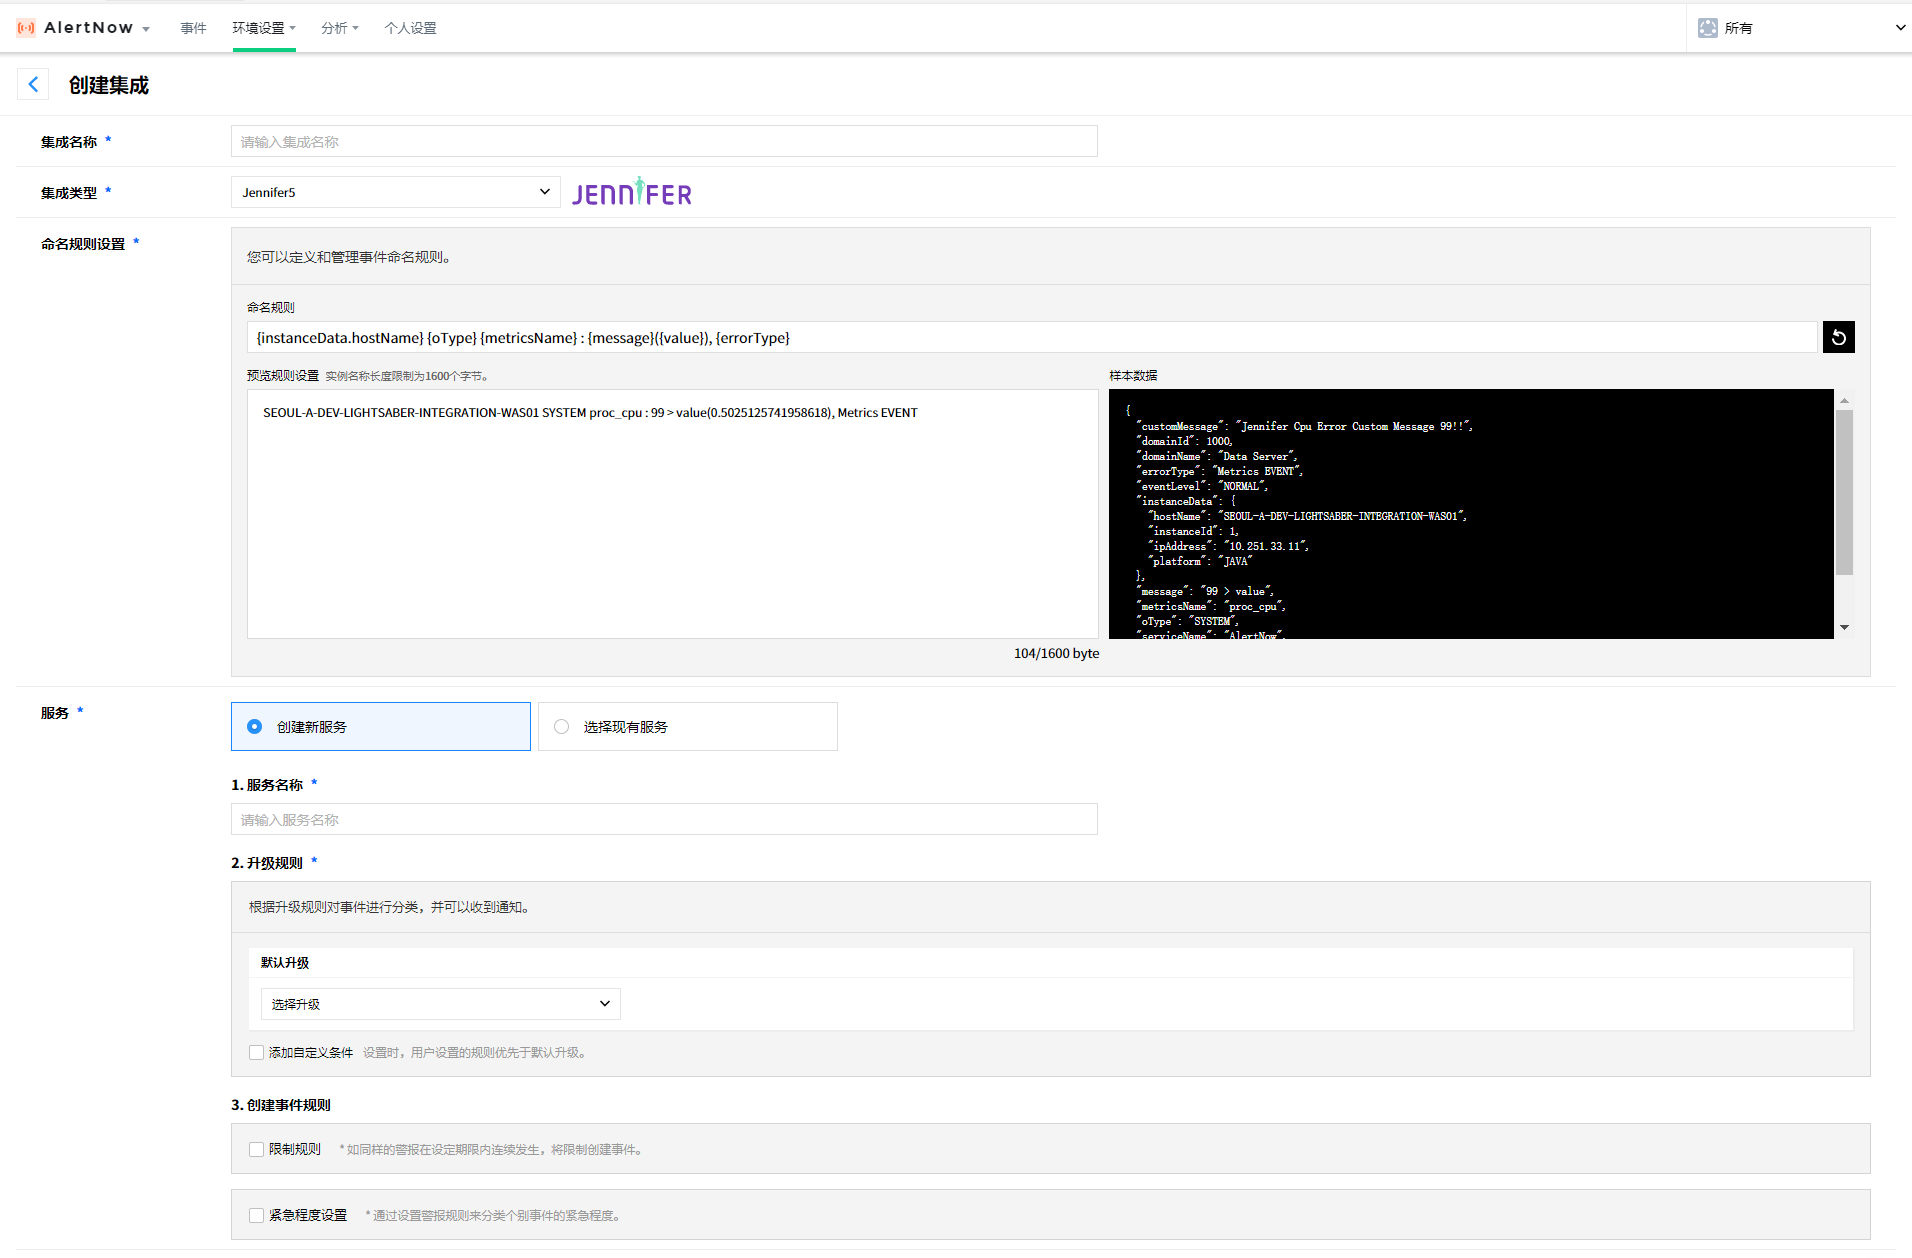Click the organization avatar icon
This screenshot has height=1258, width=1912.
click(x=1707, y=28)
